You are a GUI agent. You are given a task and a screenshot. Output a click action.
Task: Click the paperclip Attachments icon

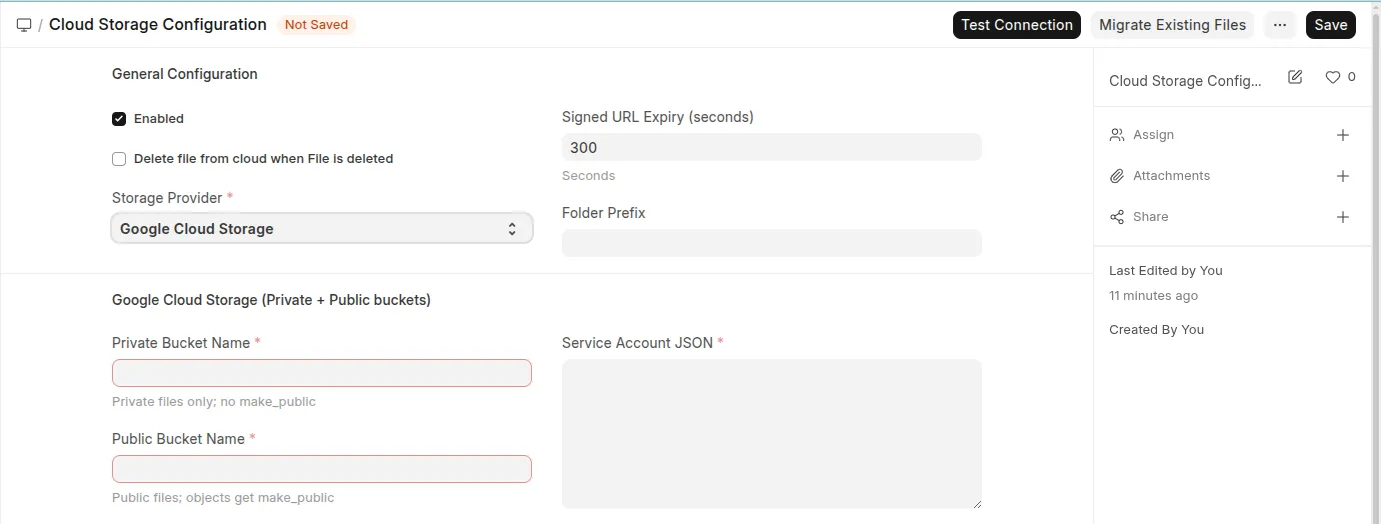pos(1117,176)
